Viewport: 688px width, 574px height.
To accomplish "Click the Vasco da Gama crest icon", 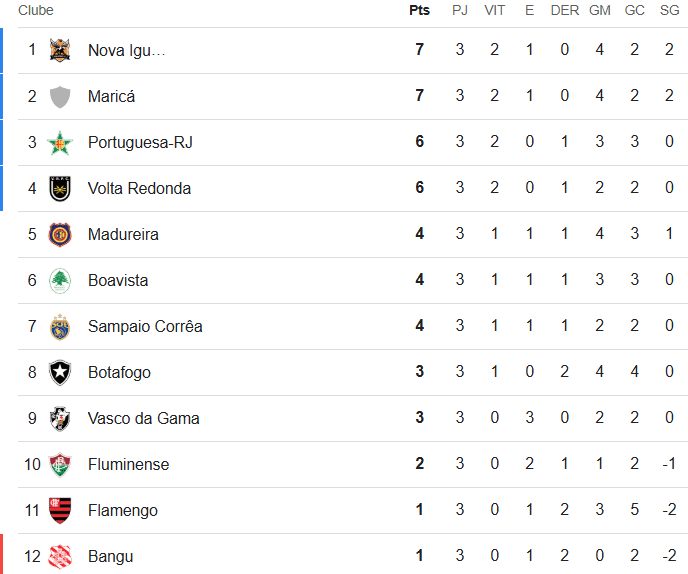I will tap(60, 418).
